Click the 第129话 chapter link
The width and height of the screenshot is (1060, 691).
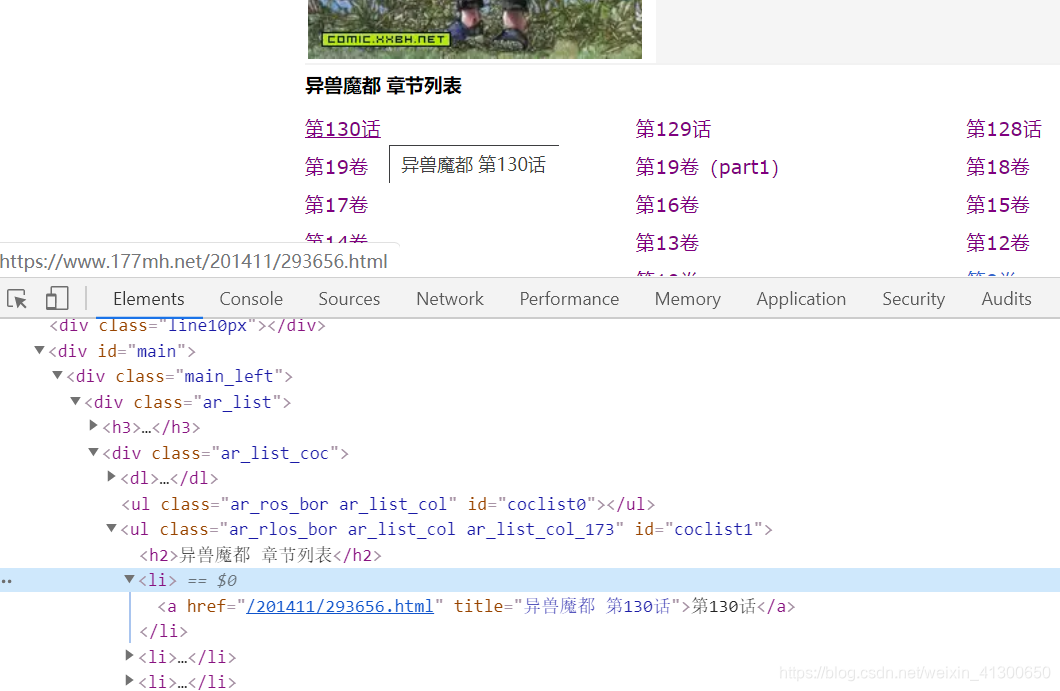(673, 128)
